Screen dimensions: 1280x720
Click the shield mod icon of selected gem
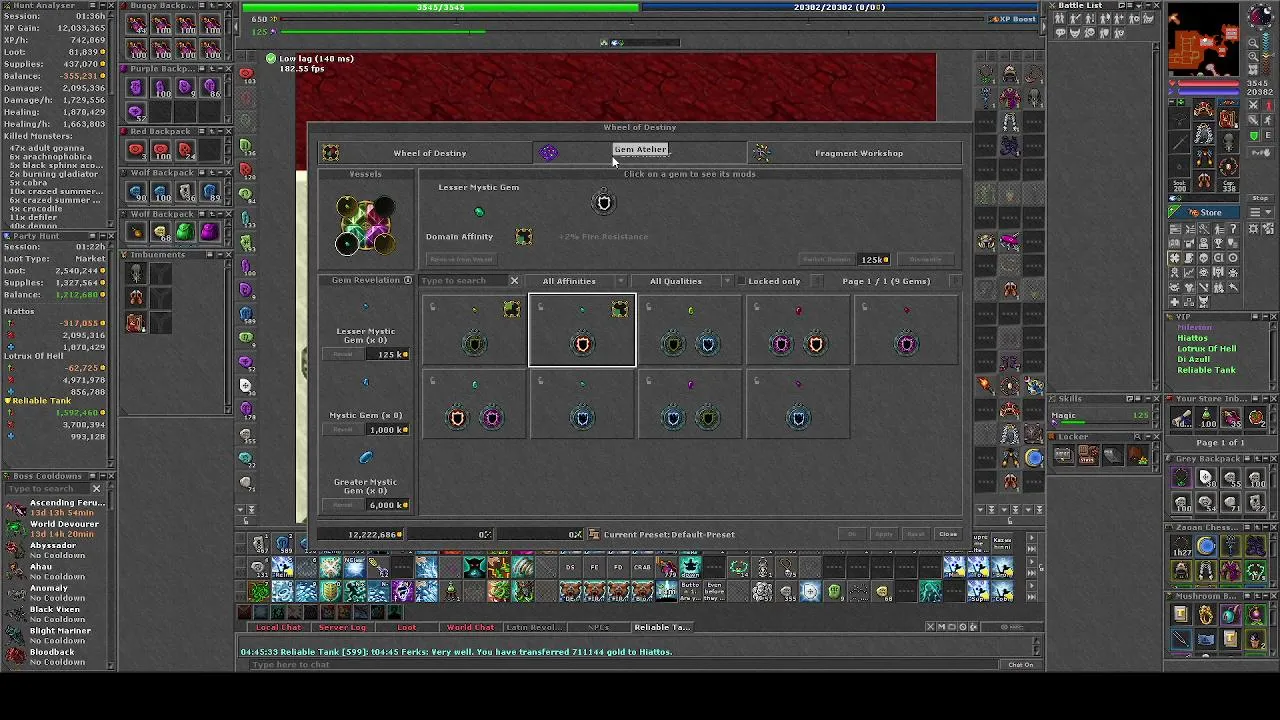coord(603,203)
